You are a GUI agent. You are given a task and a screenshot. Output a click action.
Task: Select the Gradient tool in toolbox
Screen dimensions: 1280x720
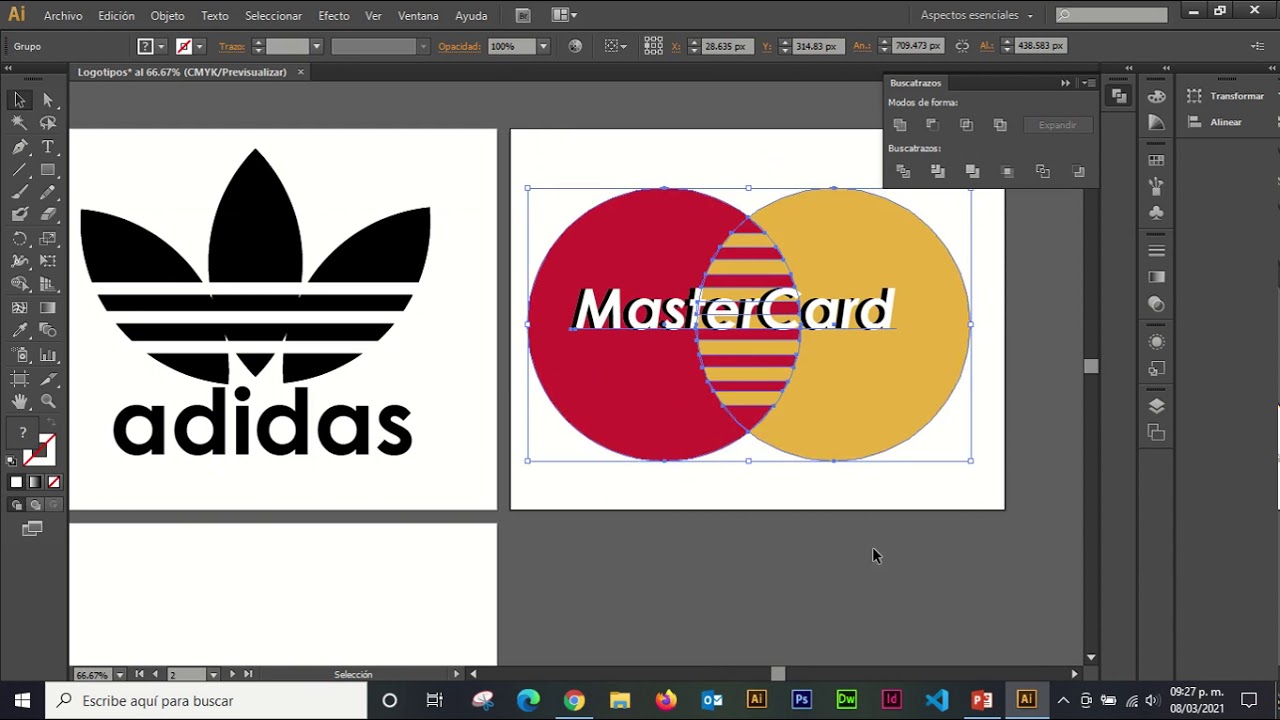[x=47, y=308]
